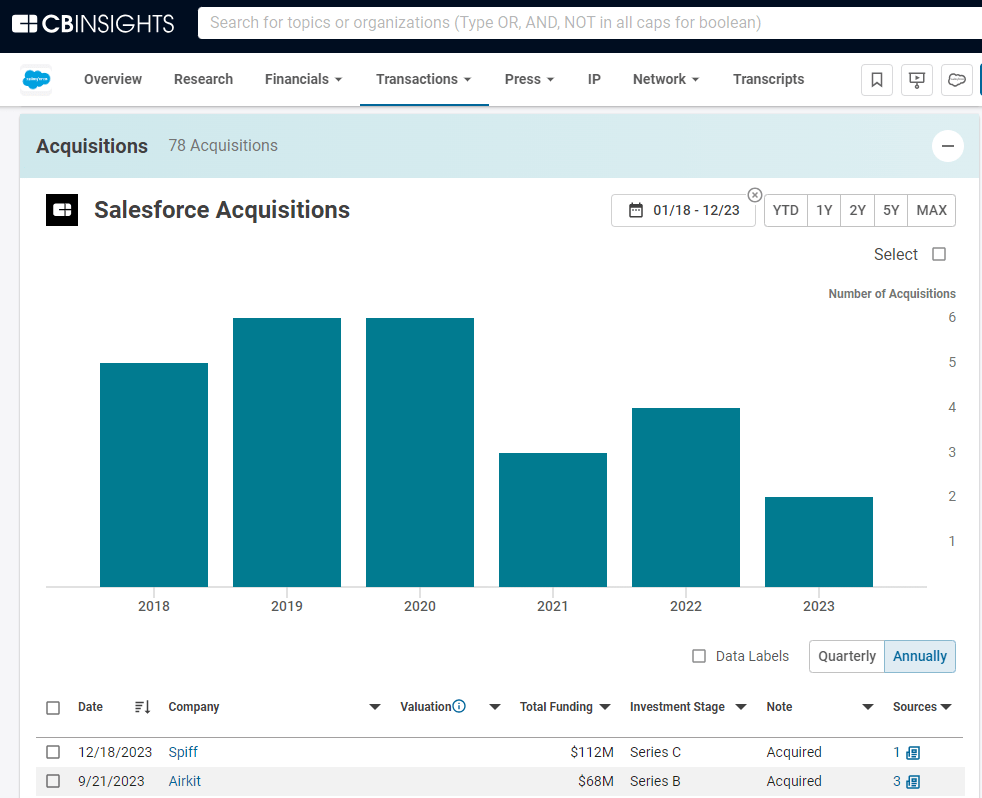Open the Airkit company link
The width and height of the screenshot is (982, 798).
coord(185,781)
